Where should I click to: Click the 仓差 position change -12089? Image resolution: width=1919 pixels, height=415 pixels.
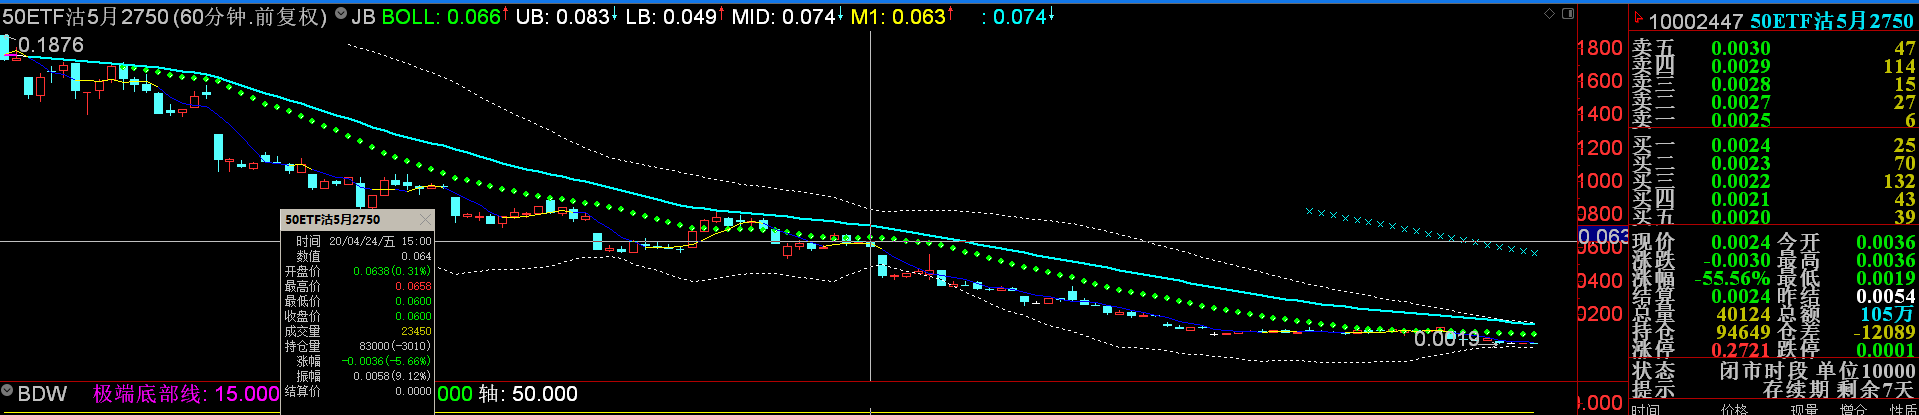coord(1883,332)
